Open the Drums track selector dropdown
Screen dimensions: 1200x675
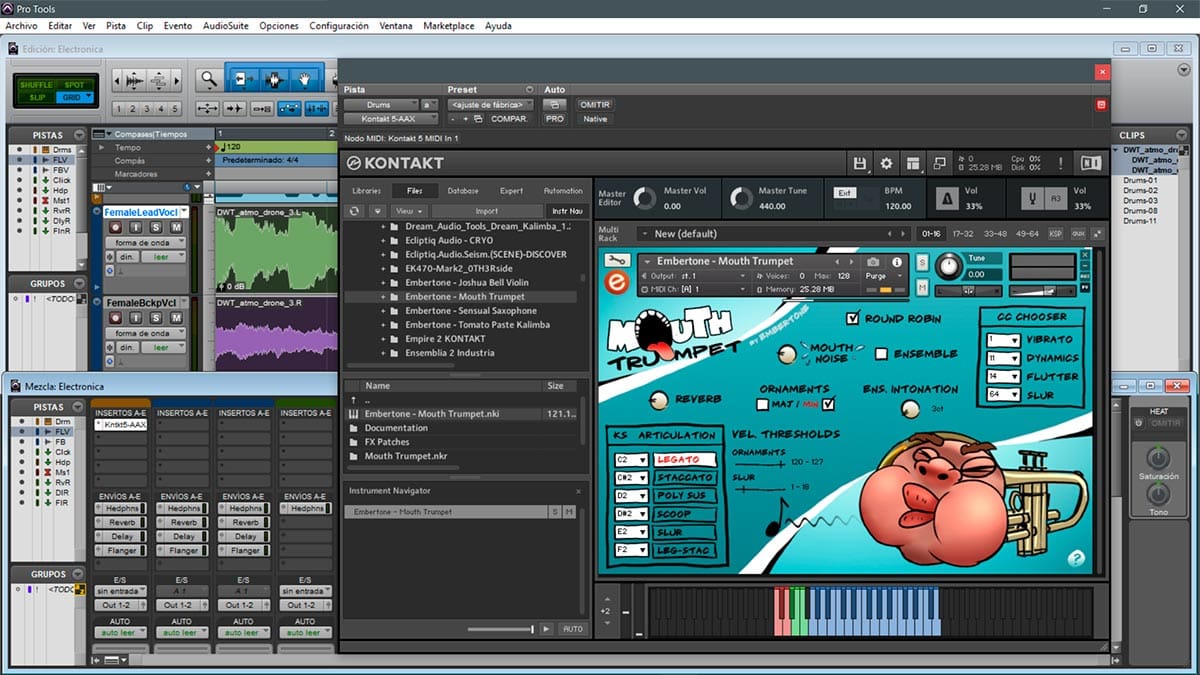tap(381, 105)
